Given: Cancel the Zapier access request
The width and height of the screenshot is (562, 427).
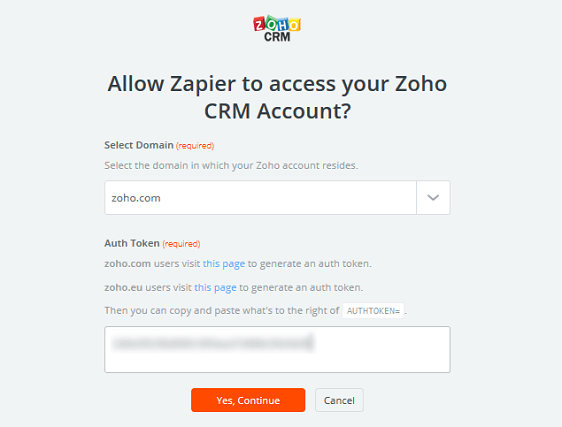Looking at the screenshot, I should [339, 400].
